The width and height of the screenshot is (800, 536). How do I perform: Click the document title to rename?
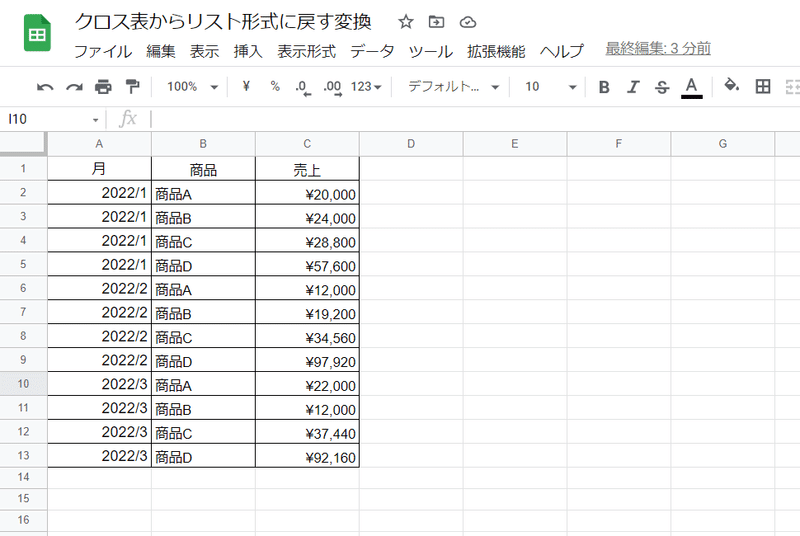pyautogui.click(x=223, y=21)
